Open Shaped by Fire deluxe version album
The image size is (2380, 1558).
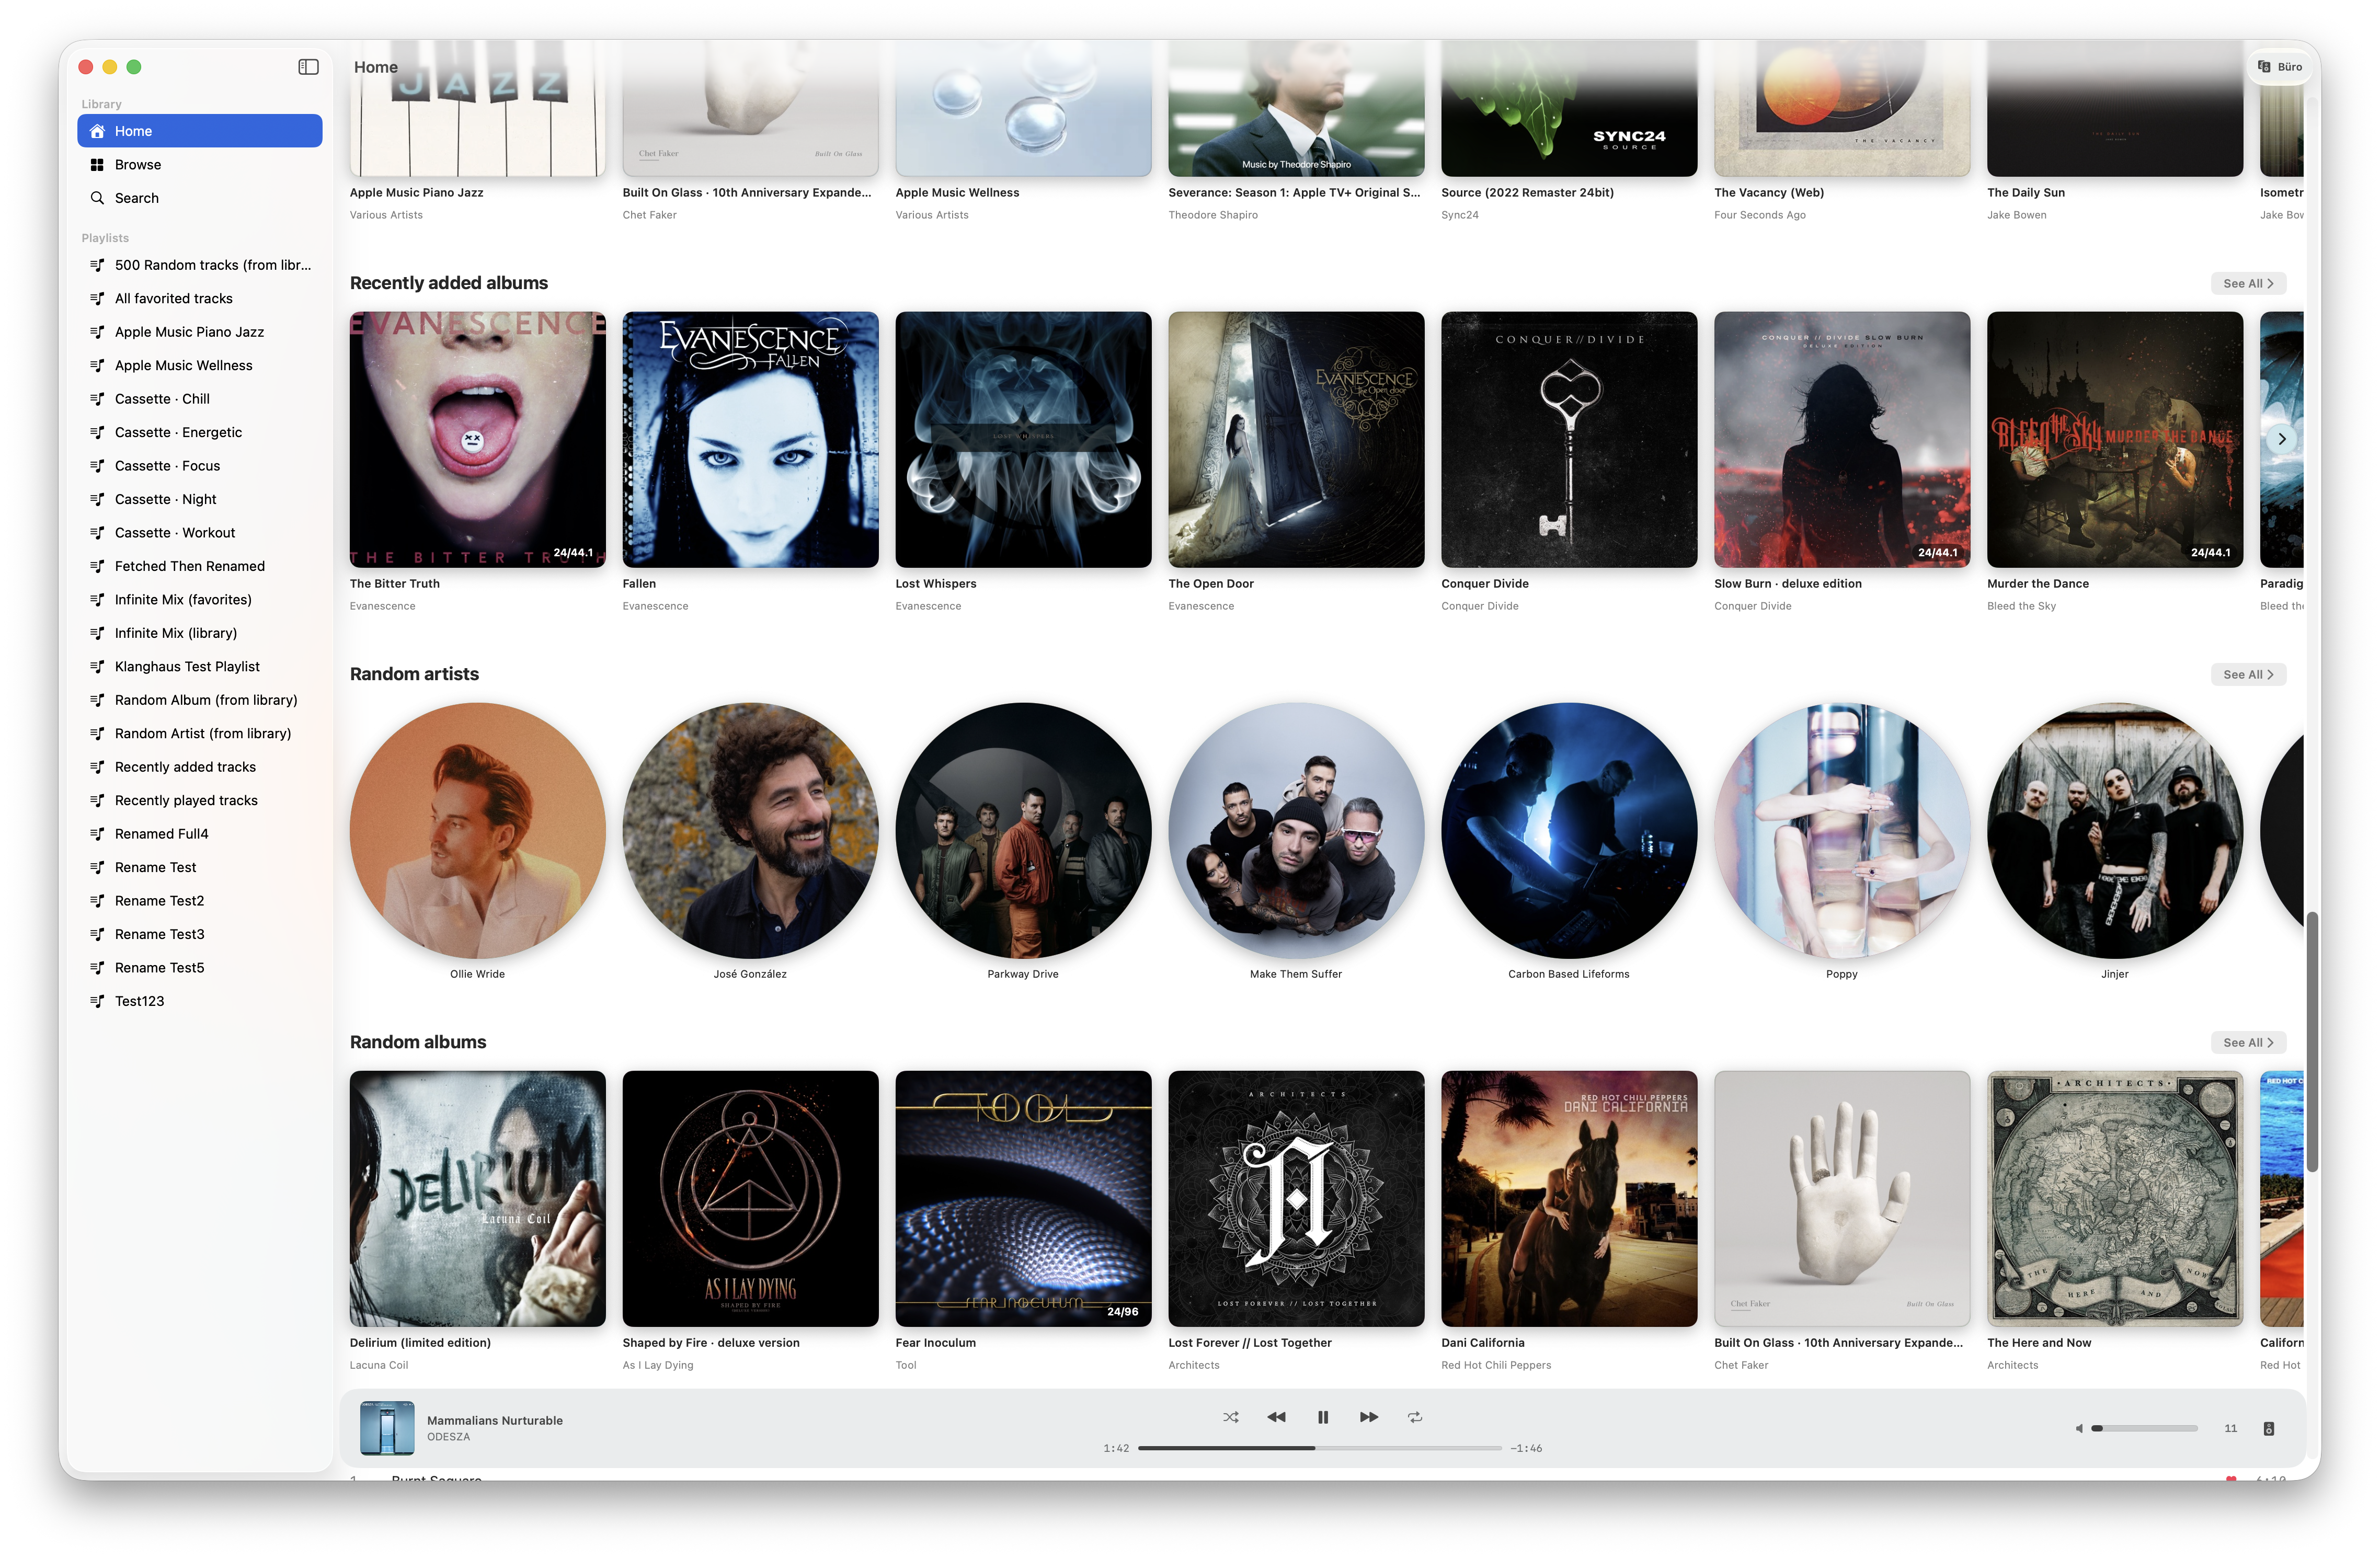[750, 1199]
